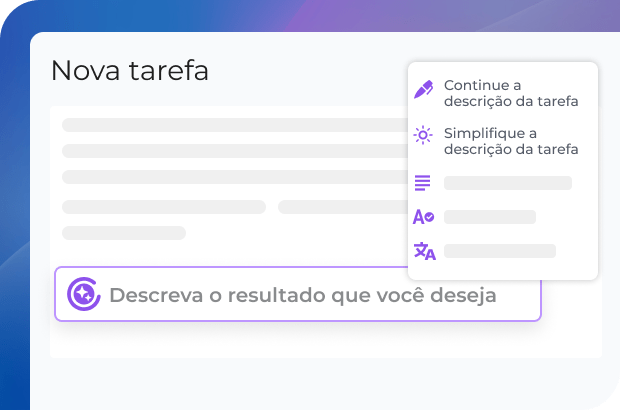
Task: Click the AI sparkle icon in the prompt box
Action: click(82, 295)
